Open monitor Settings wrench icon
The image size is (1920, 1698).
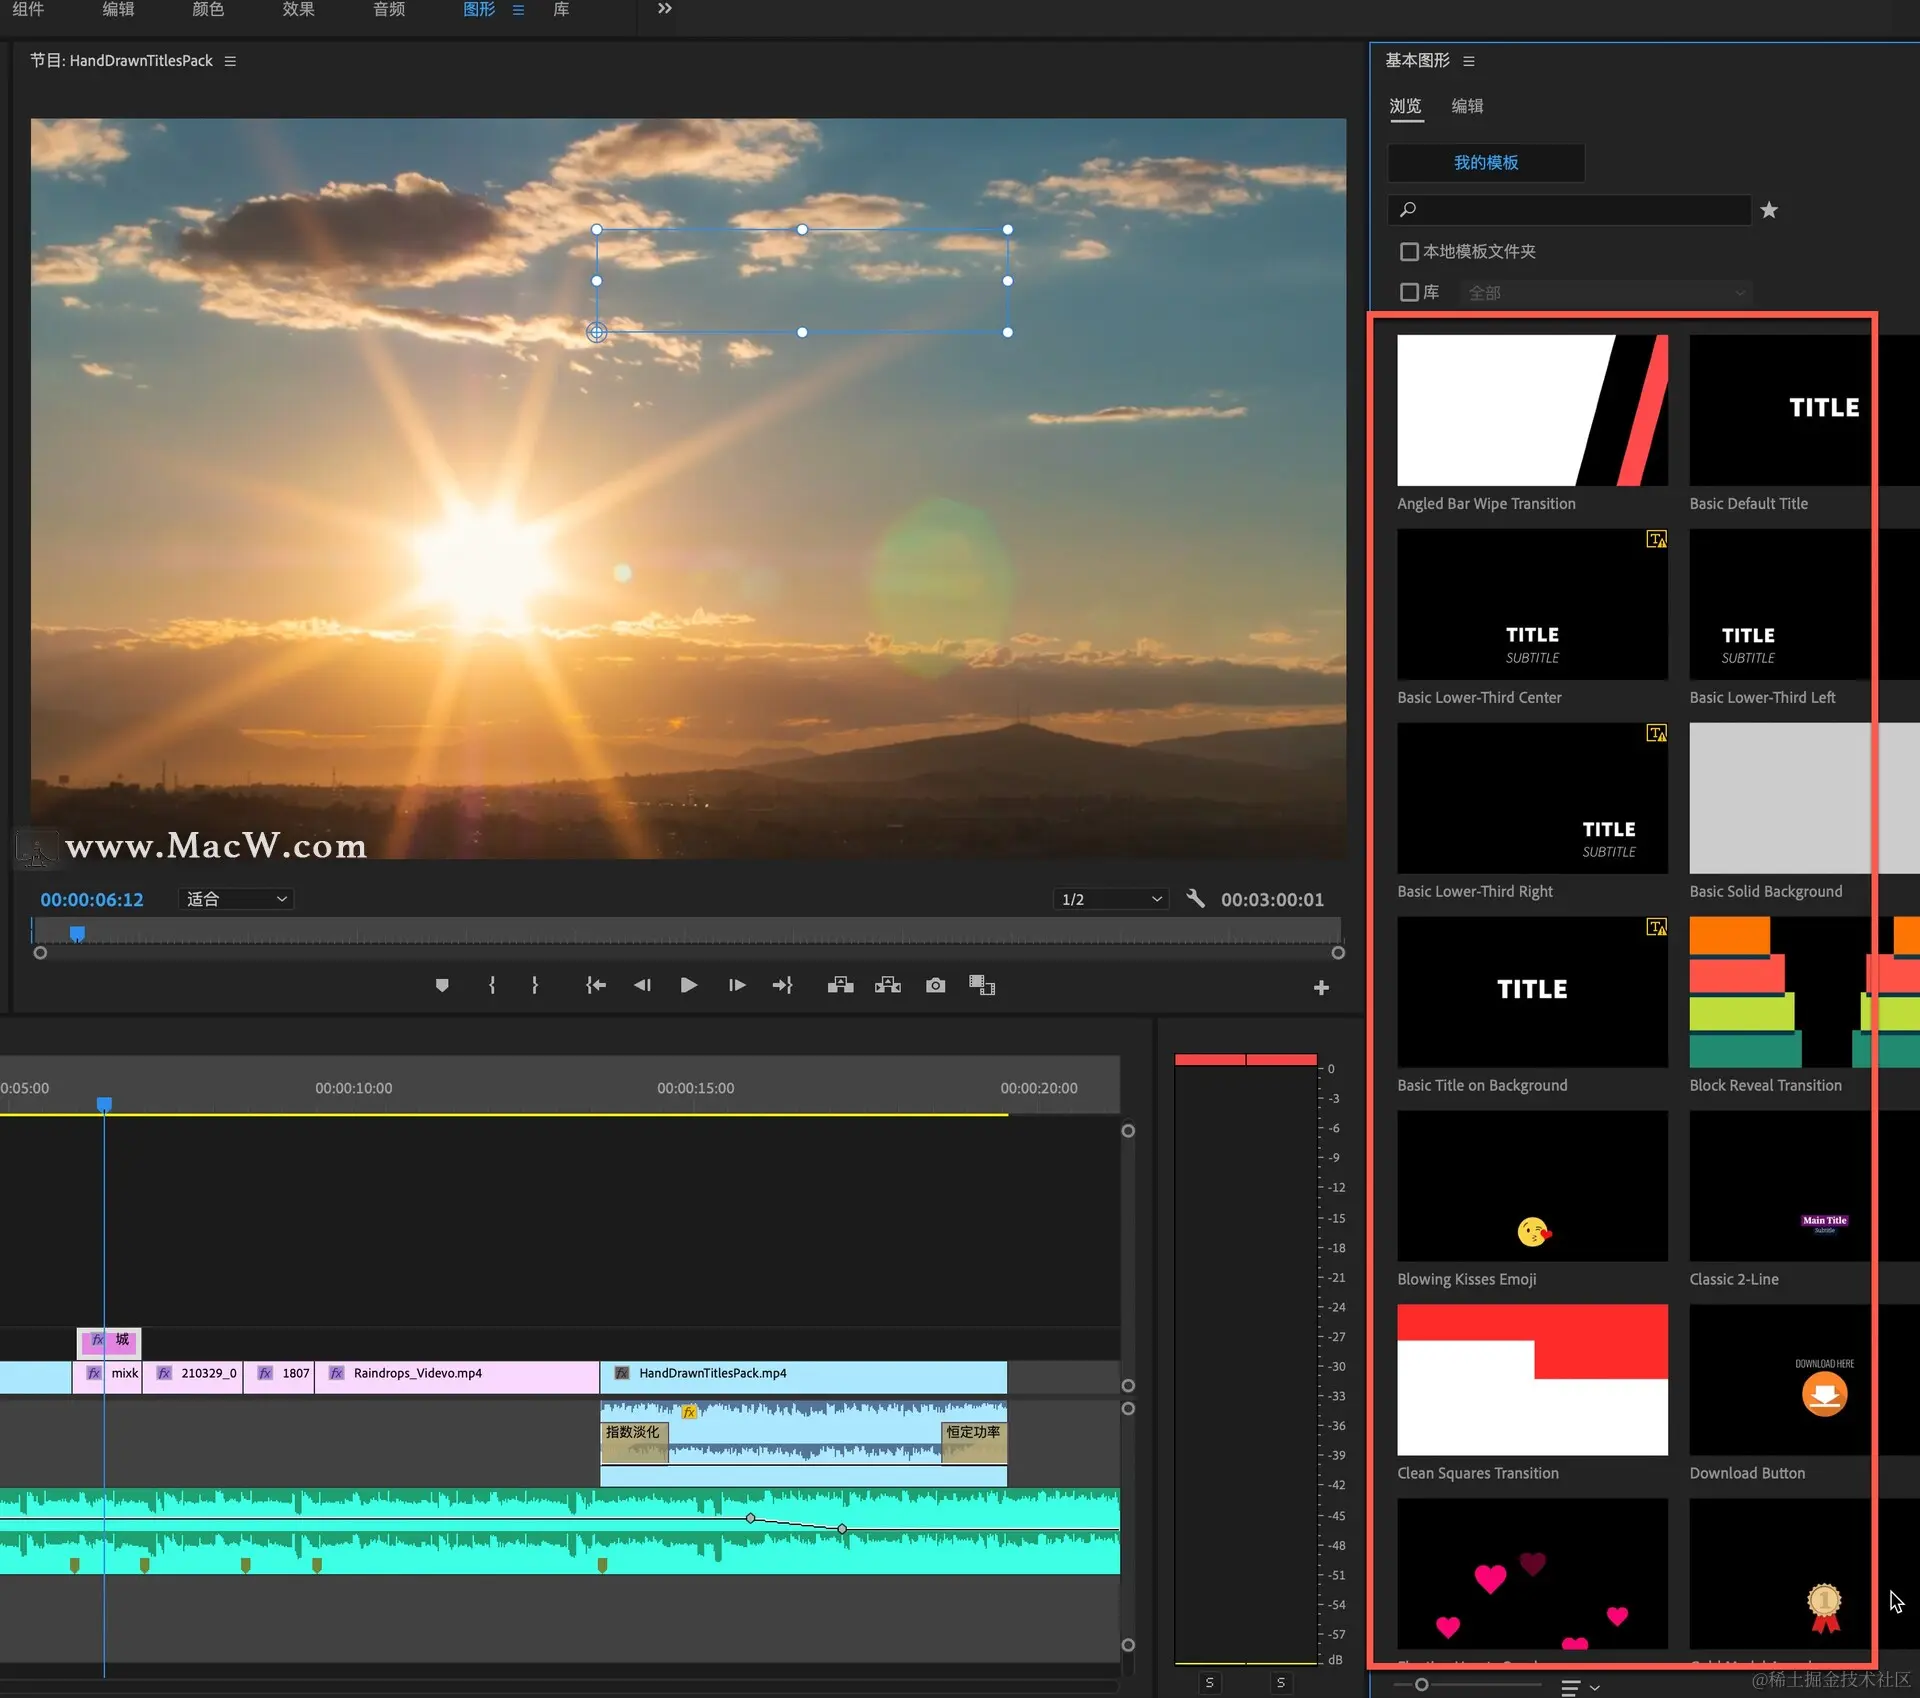point(1195,898)
